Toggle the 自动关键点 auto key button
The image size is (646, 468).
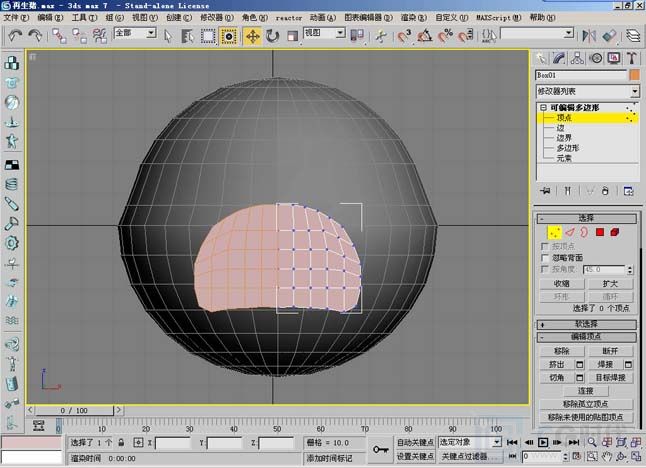(x=415, y=442)
